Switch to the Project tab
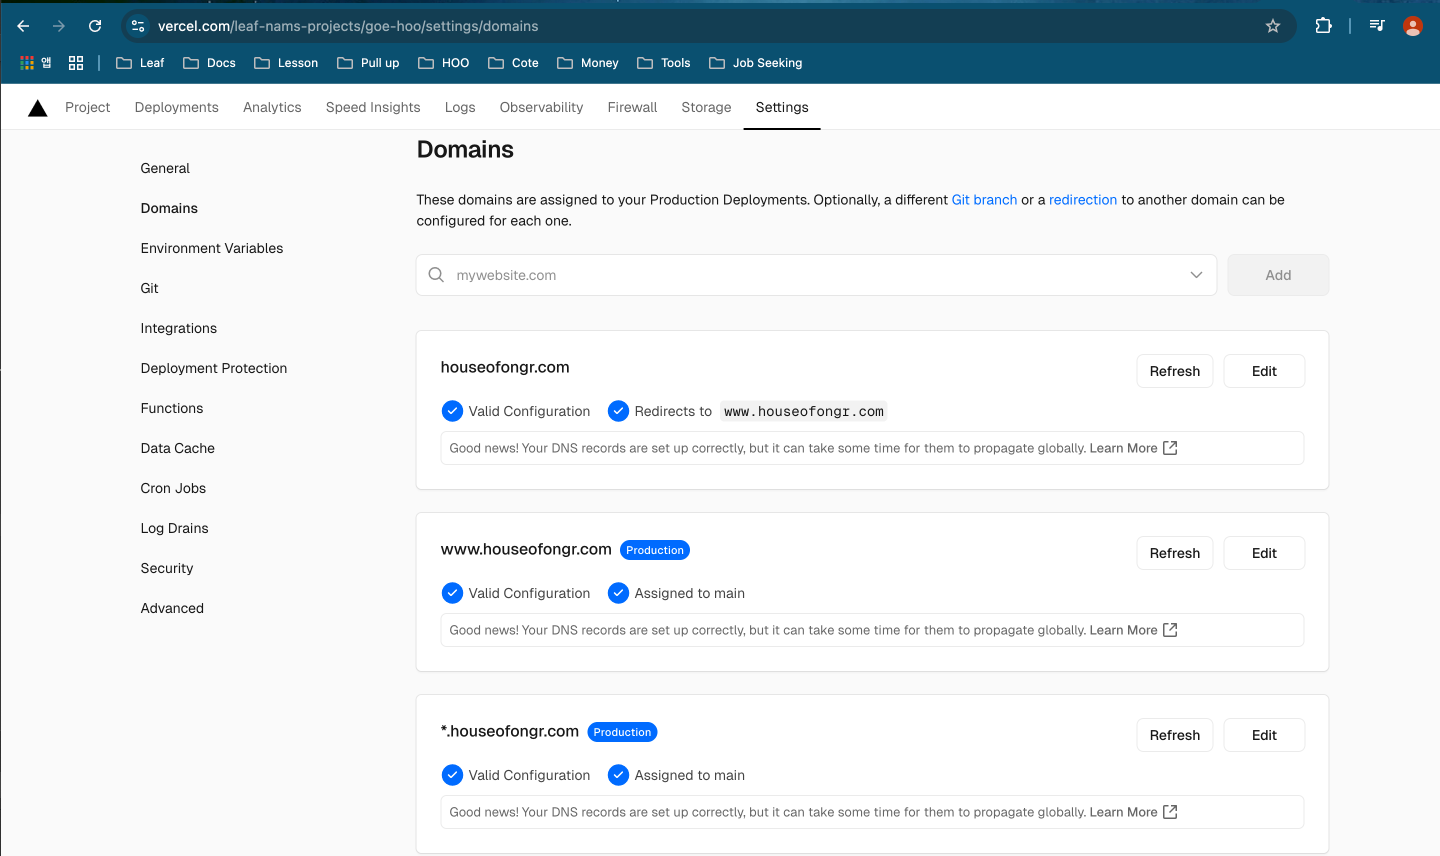Viewport: 1440px width, 856px height. (x=88, y=107)
